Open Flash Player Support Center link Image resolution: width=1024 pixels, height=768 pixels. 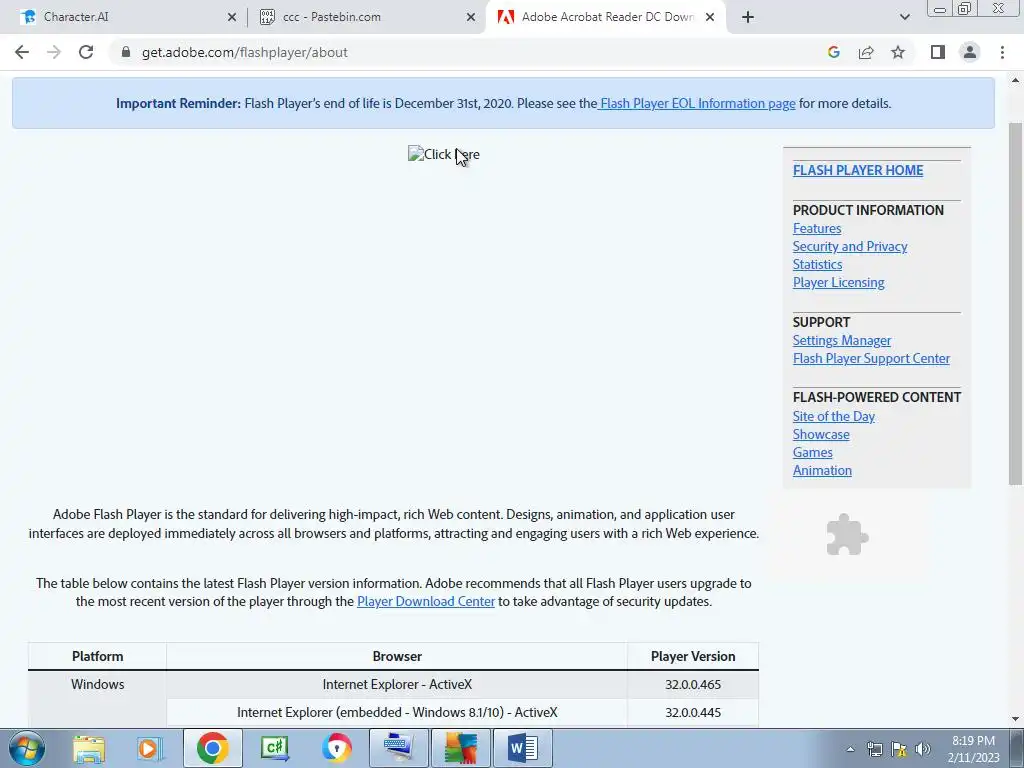click(x=871, y=359)
